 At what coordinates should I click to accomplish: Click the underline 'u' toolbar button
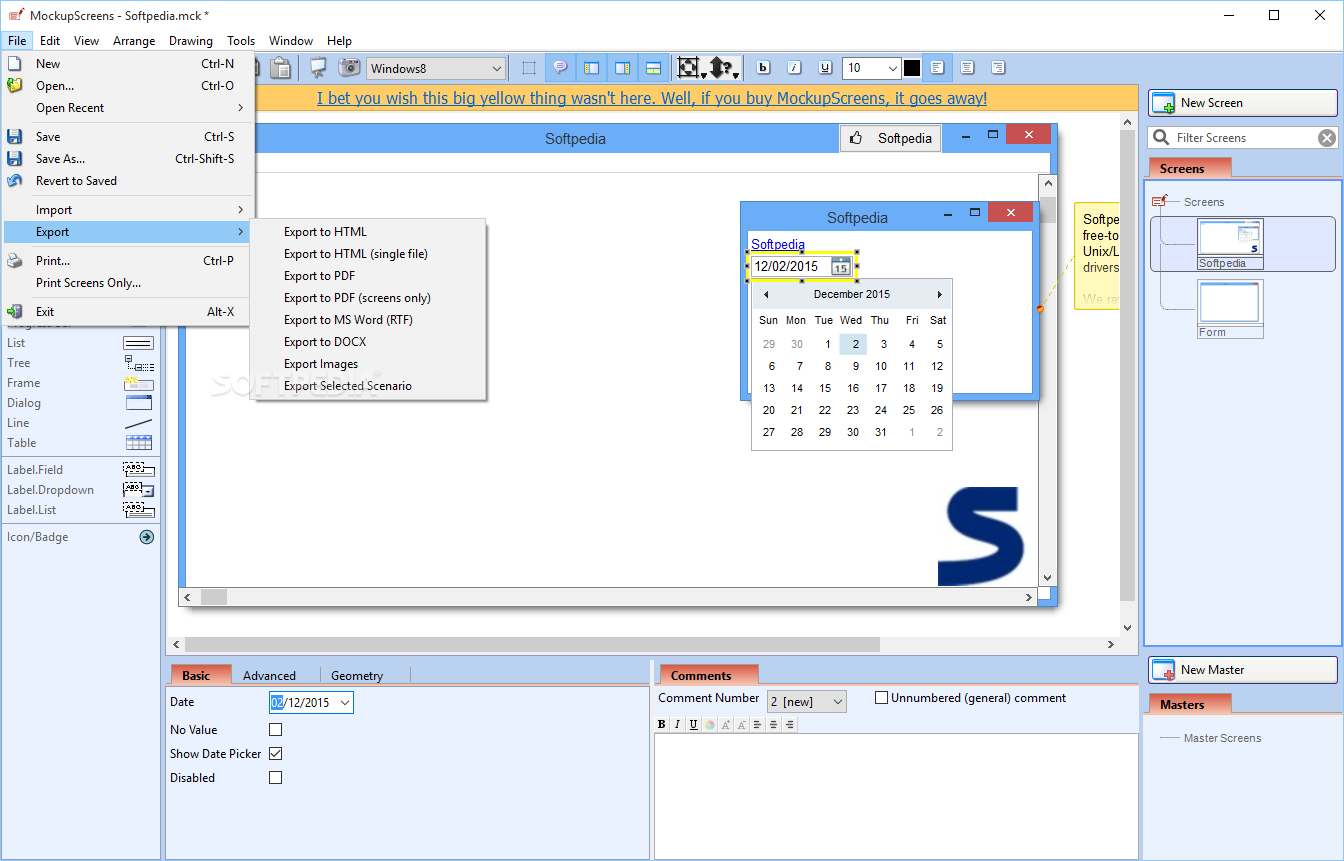pos(825,68)
